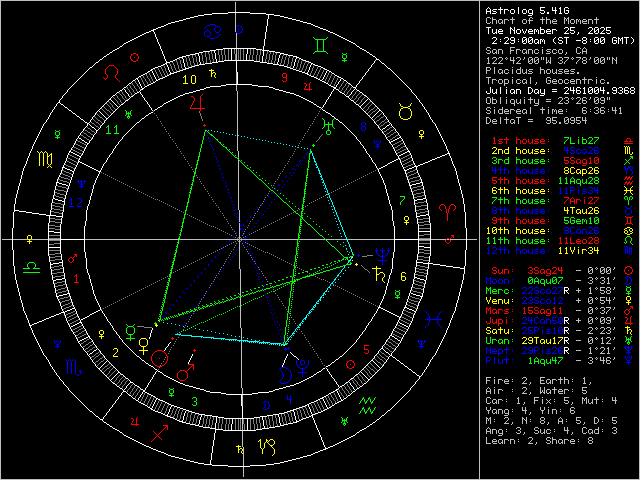Click the green Libra sign glyph in the wheel
The image size is (640, 480).
pyautogui.click(x=31, y=268)
